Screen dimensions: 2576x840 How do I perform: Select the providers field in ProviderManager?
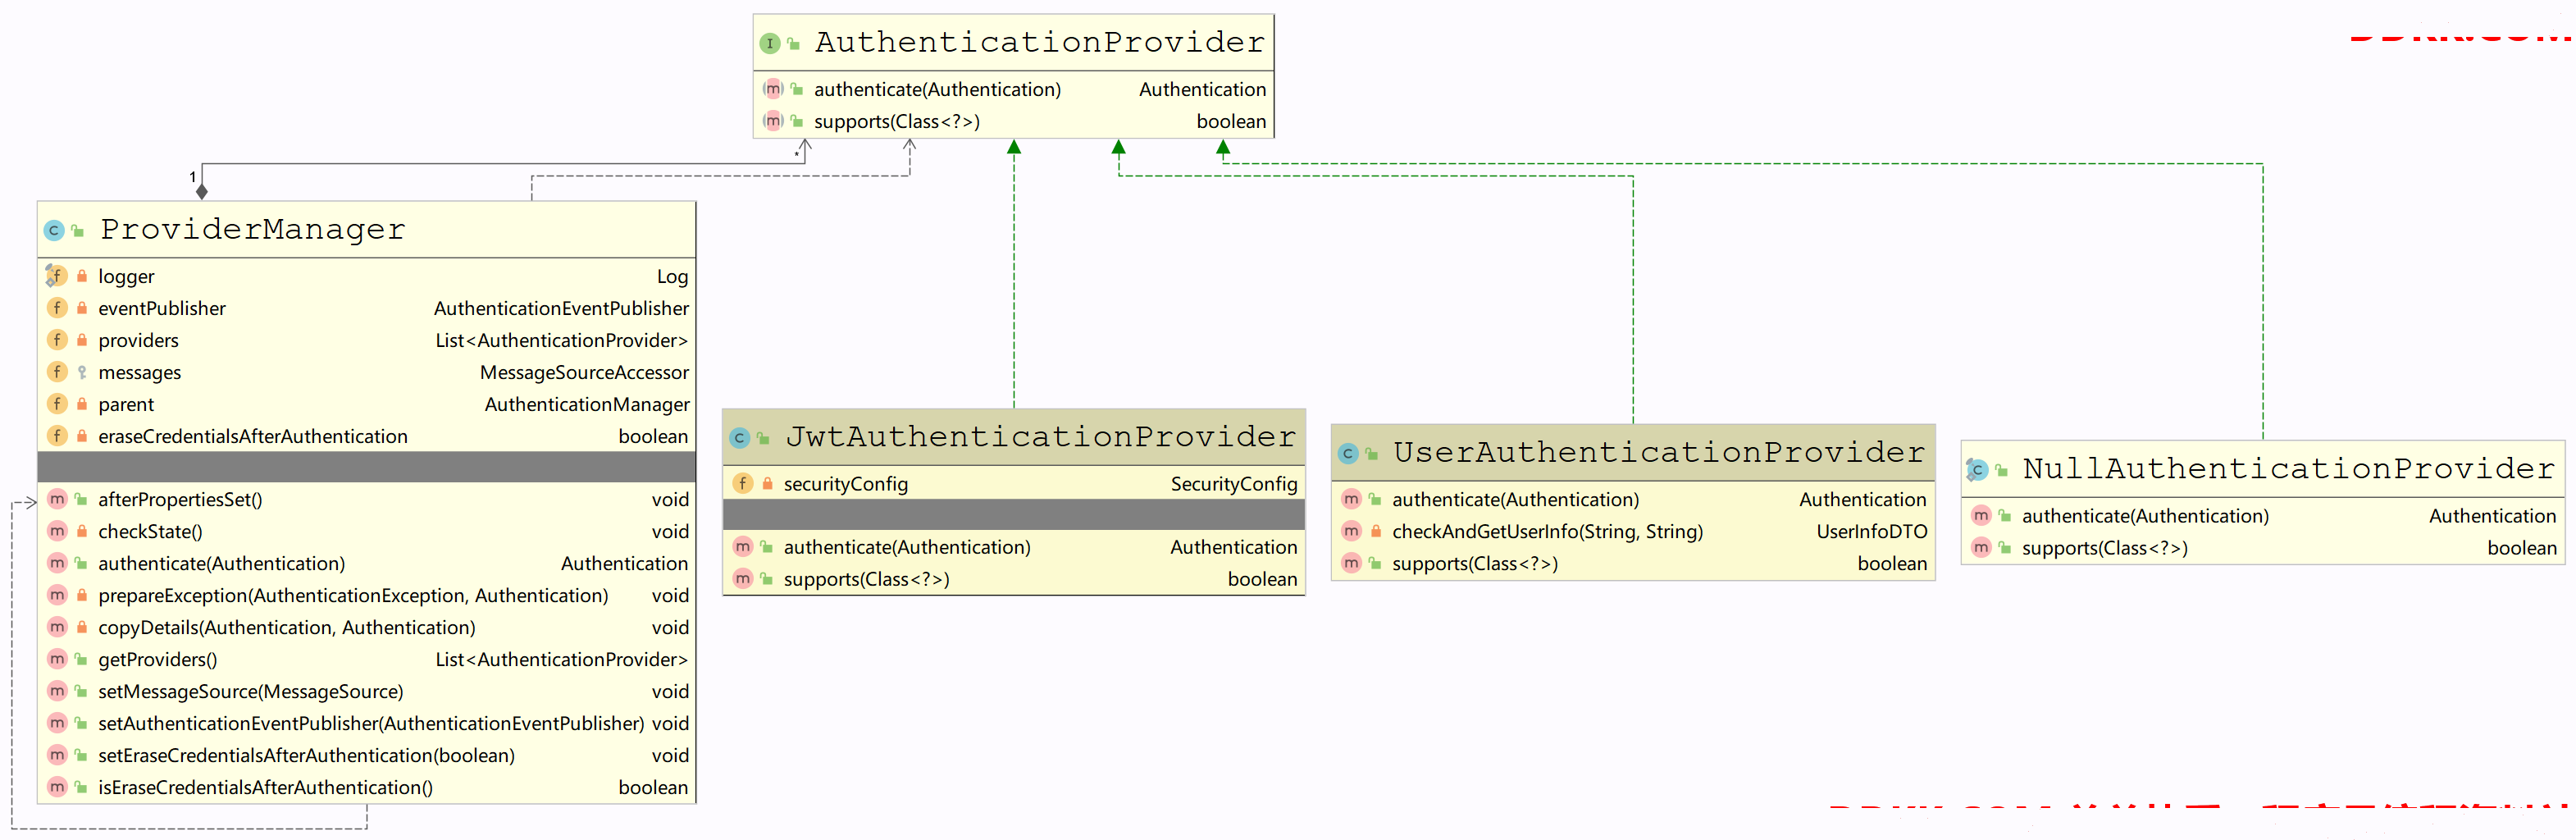pos(138,340)
